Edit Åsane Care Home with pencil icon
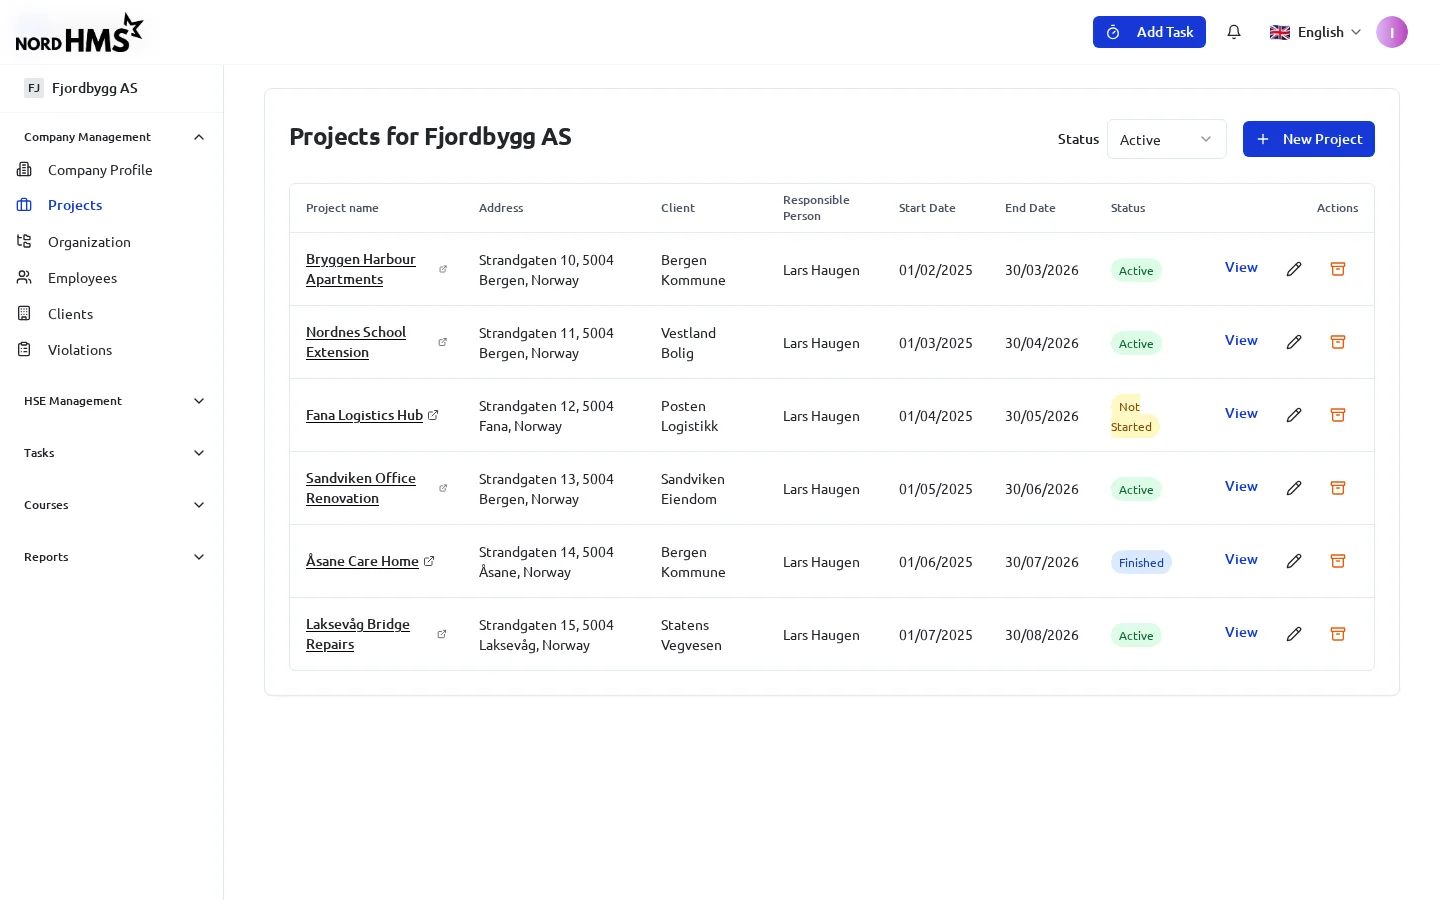1440x900 pixels. [1294, 561]
